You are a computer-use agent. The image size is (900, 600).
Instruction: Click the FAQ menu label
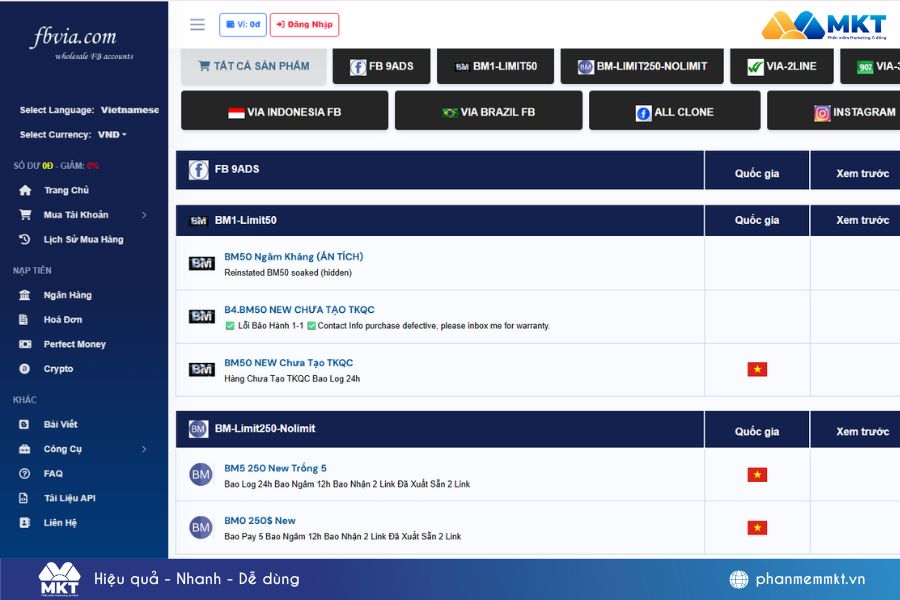[x=53, y=474]
